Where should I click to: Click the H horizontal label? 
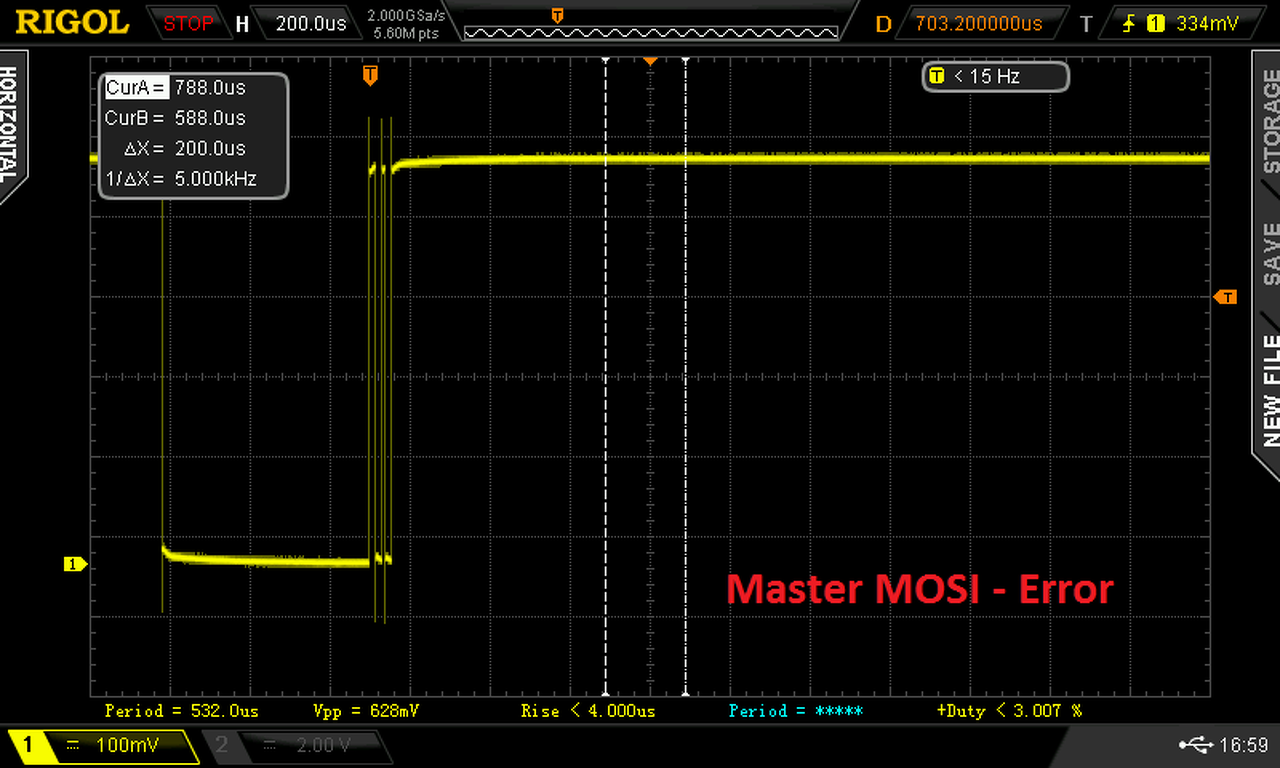(242, 24)
